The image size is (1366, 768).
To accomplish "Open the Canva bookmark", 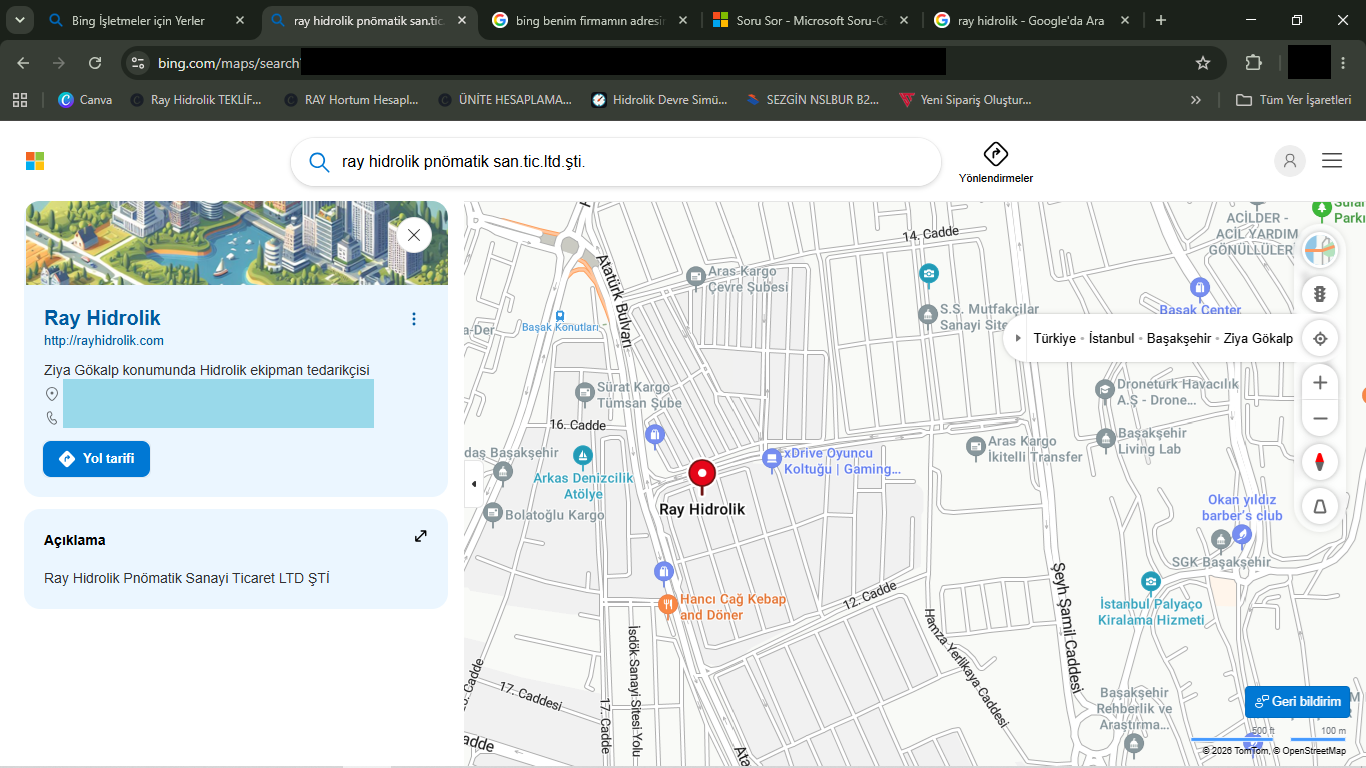I will (85, 100).
